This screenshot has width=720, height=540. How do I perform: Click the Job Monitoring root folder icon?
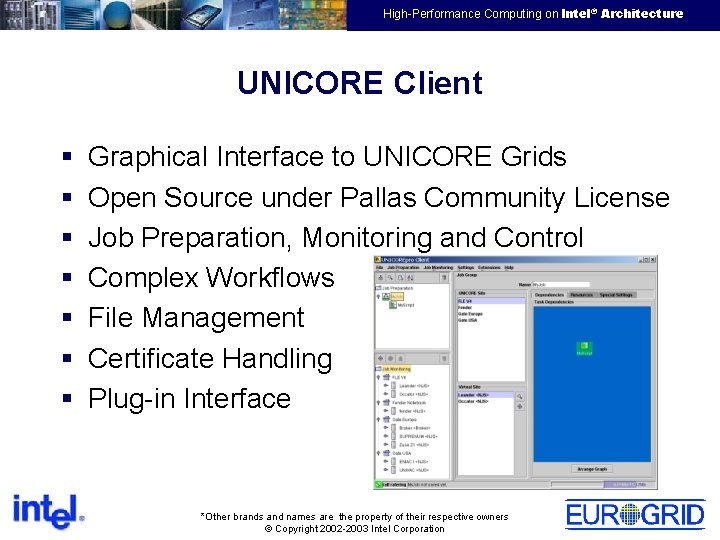point(378,369)
